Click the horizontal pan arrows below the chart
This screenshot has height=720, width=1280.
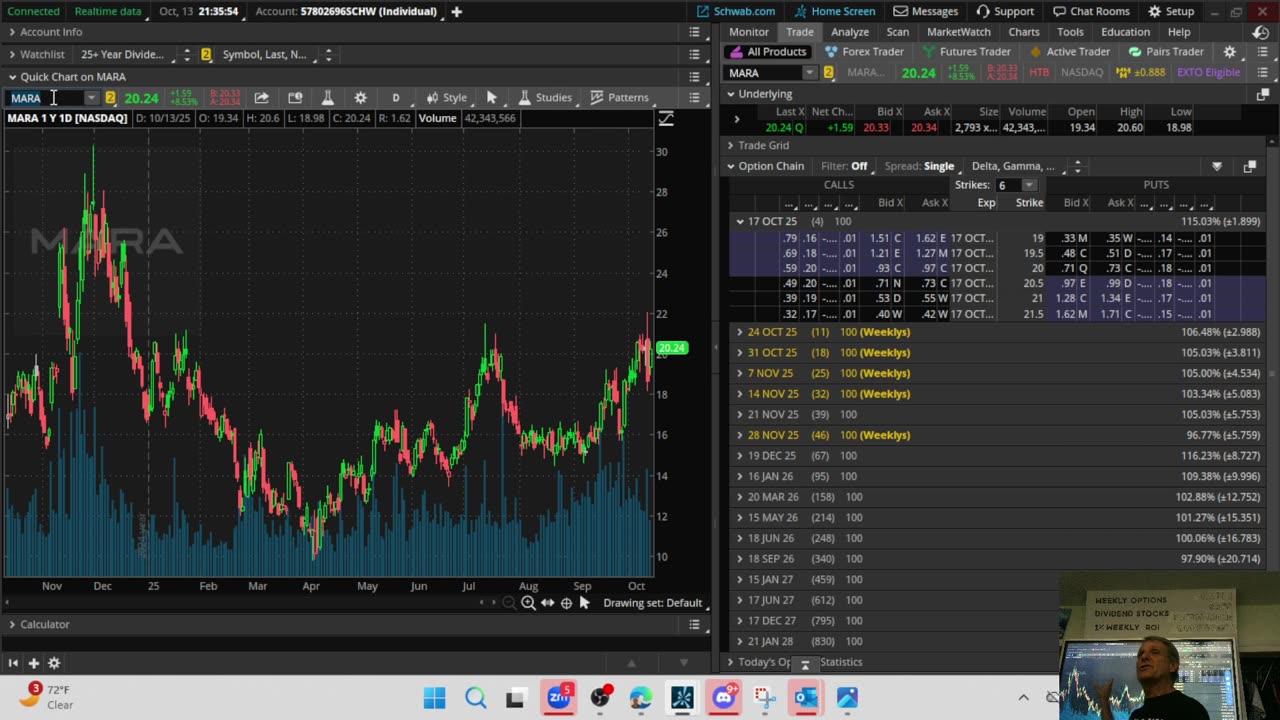pyautogui.click(x=547, y=603)
